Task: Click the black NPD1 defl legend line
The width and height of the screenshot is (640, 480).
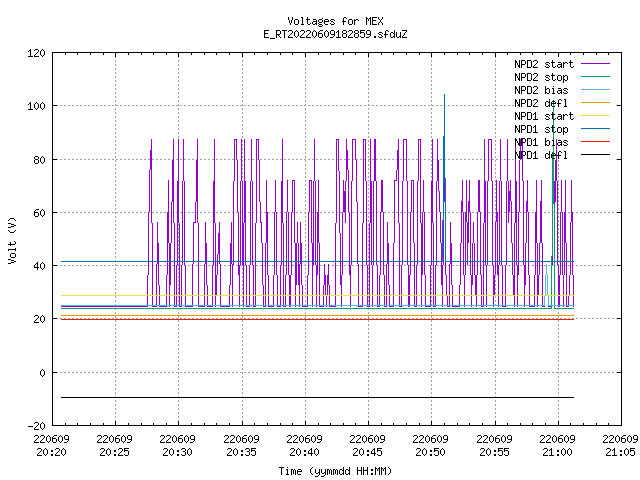Action: click(595, 155)
